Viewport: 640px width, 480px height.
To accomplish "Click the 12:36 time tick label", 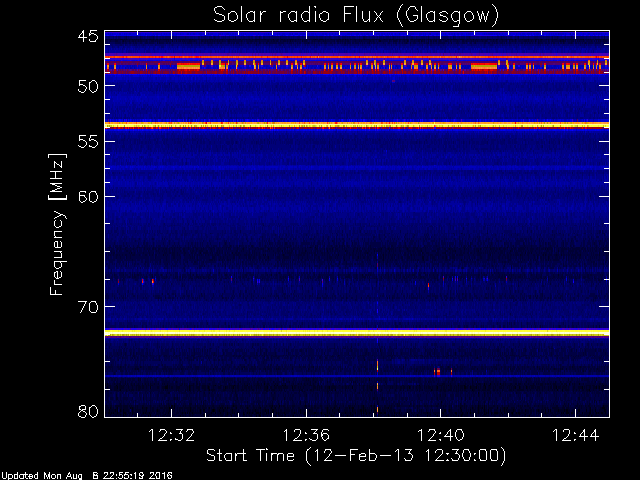I will tap(306, 435).
